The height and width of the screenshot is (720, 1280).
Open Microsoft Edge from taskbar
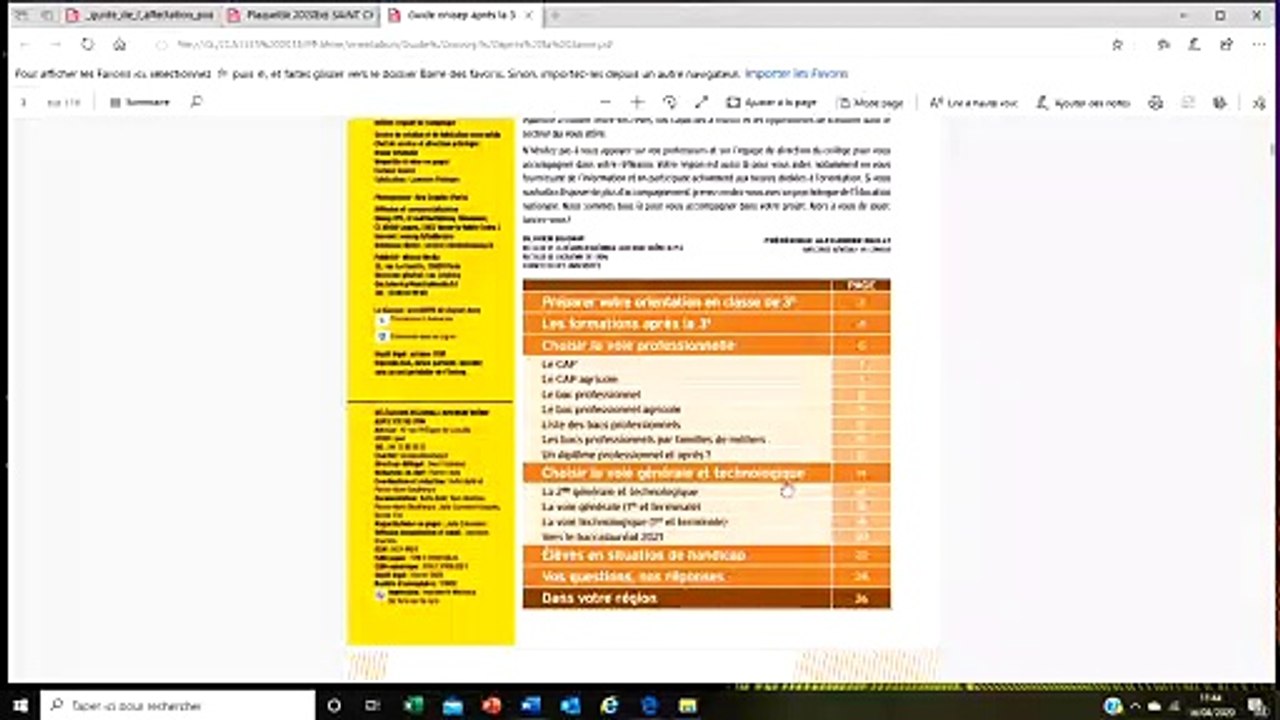tap(649, 705)
